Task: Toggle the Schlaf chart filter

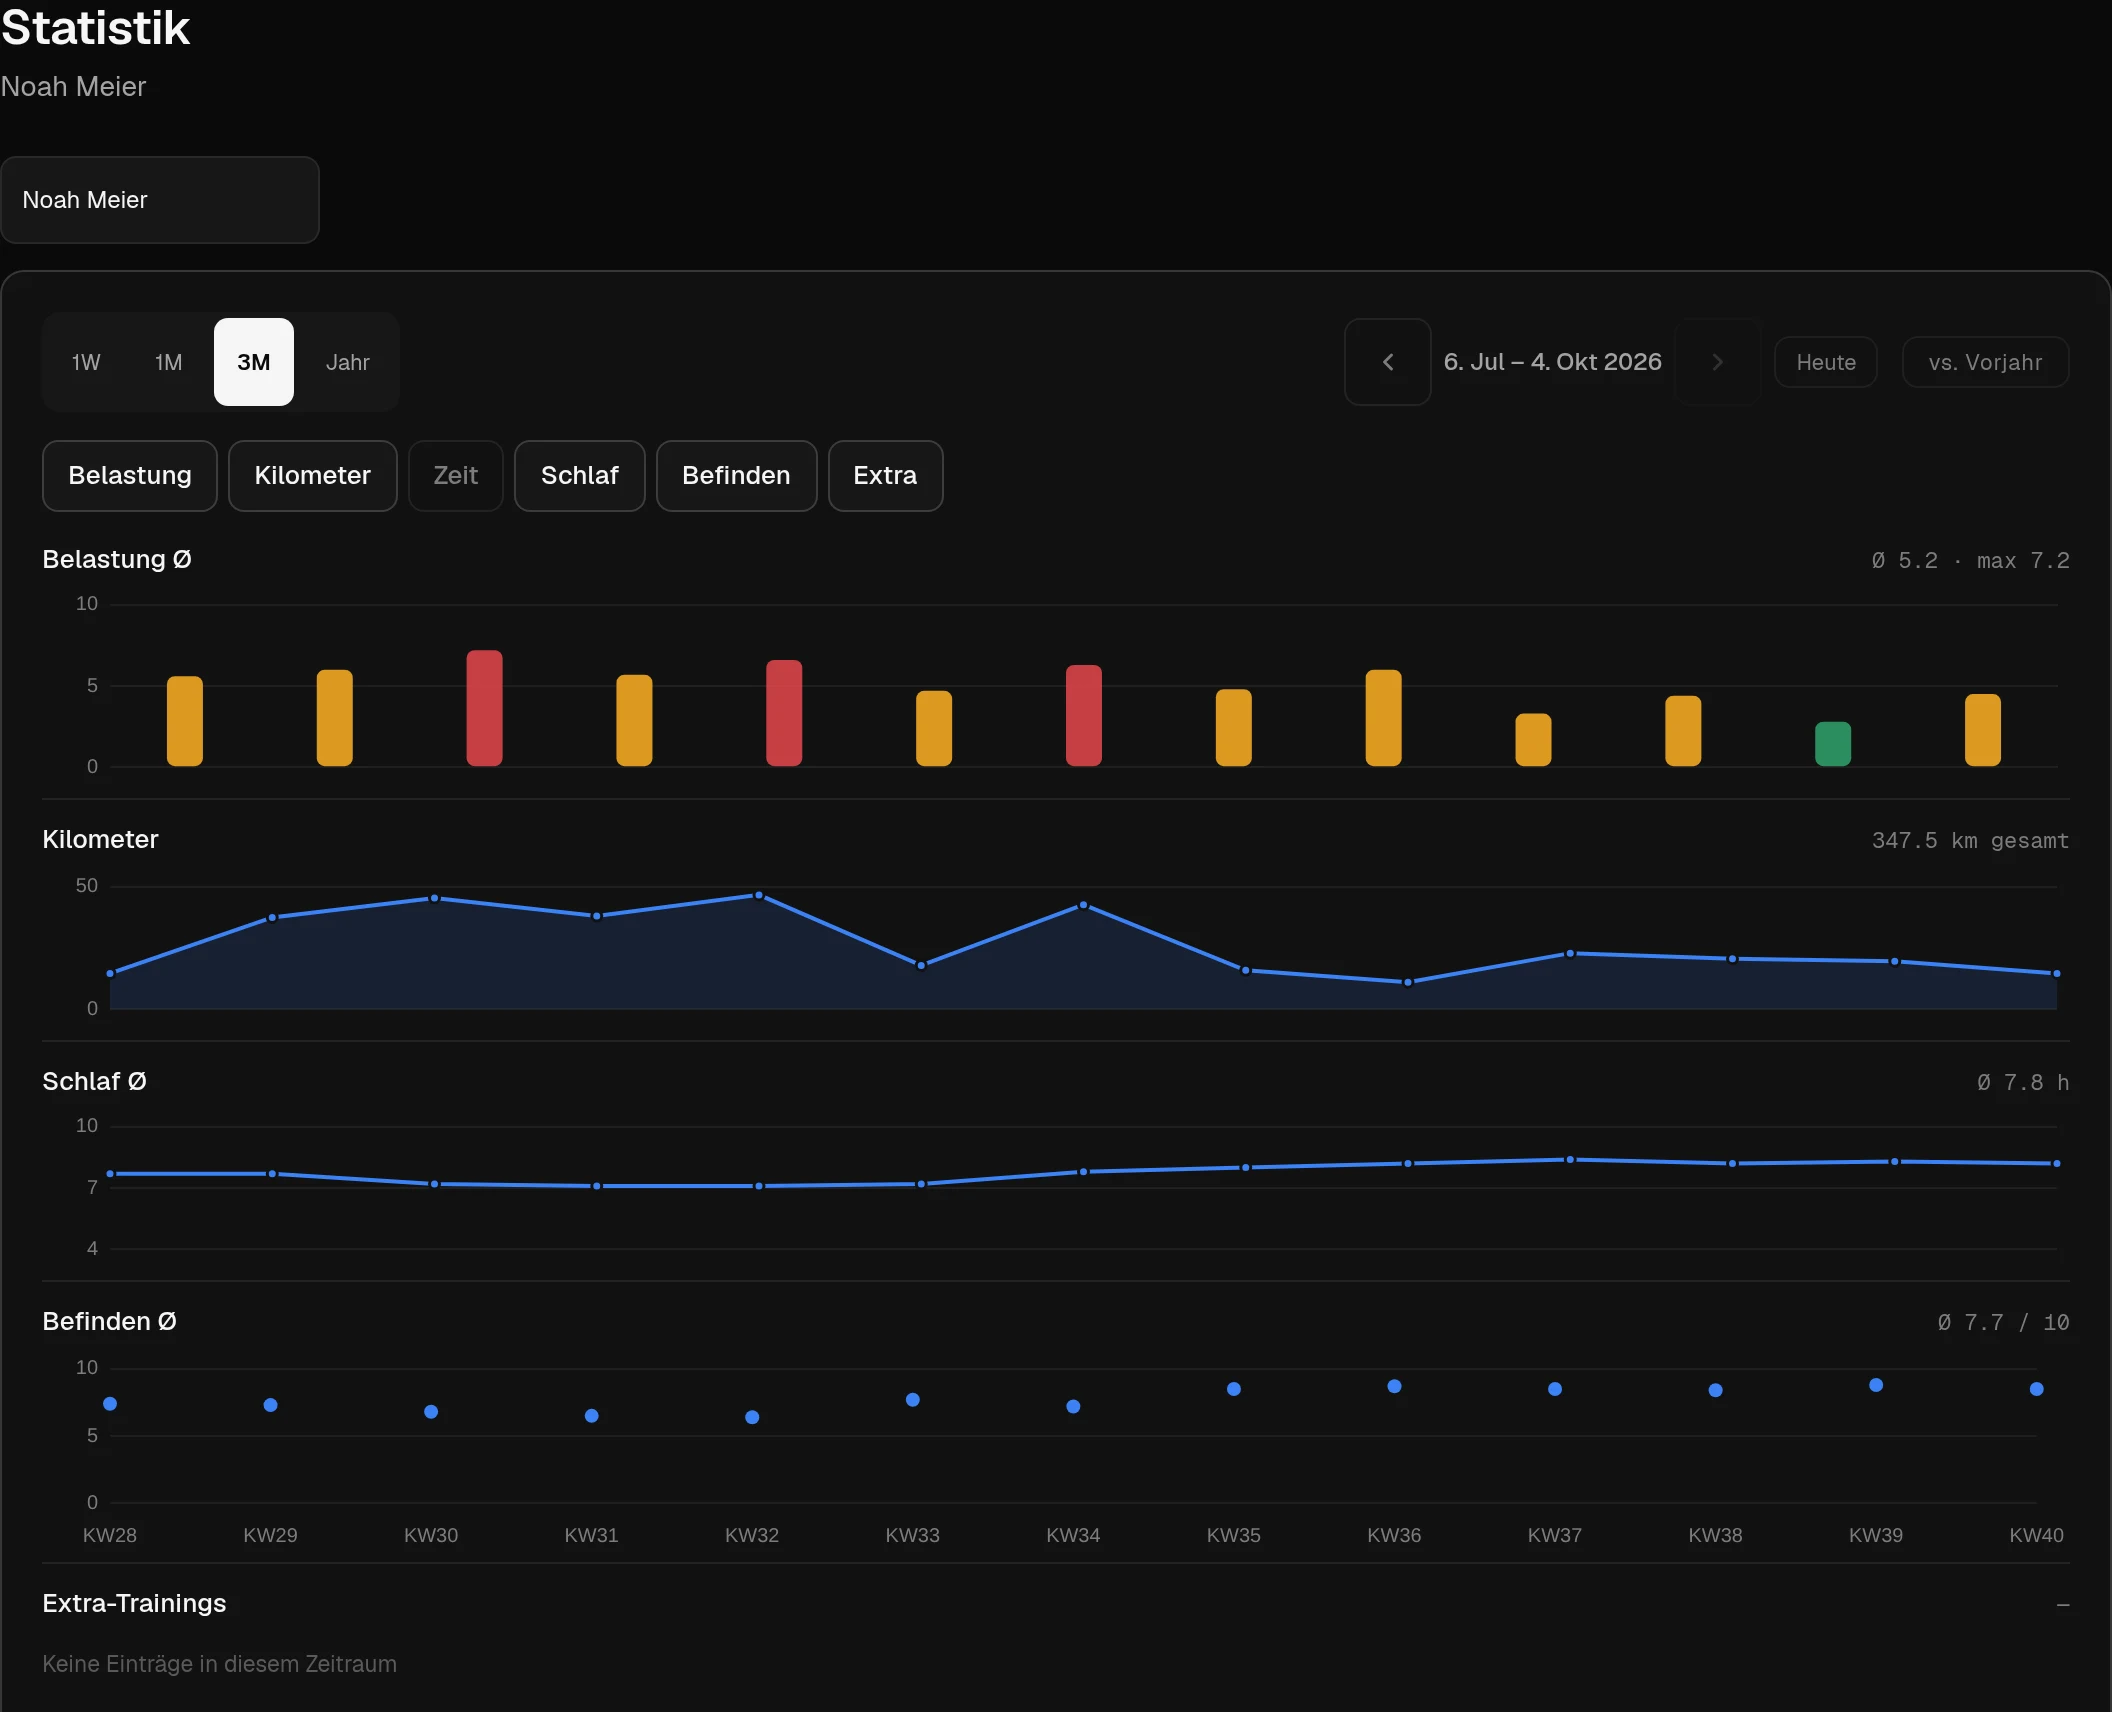Action: coord(580,476)
